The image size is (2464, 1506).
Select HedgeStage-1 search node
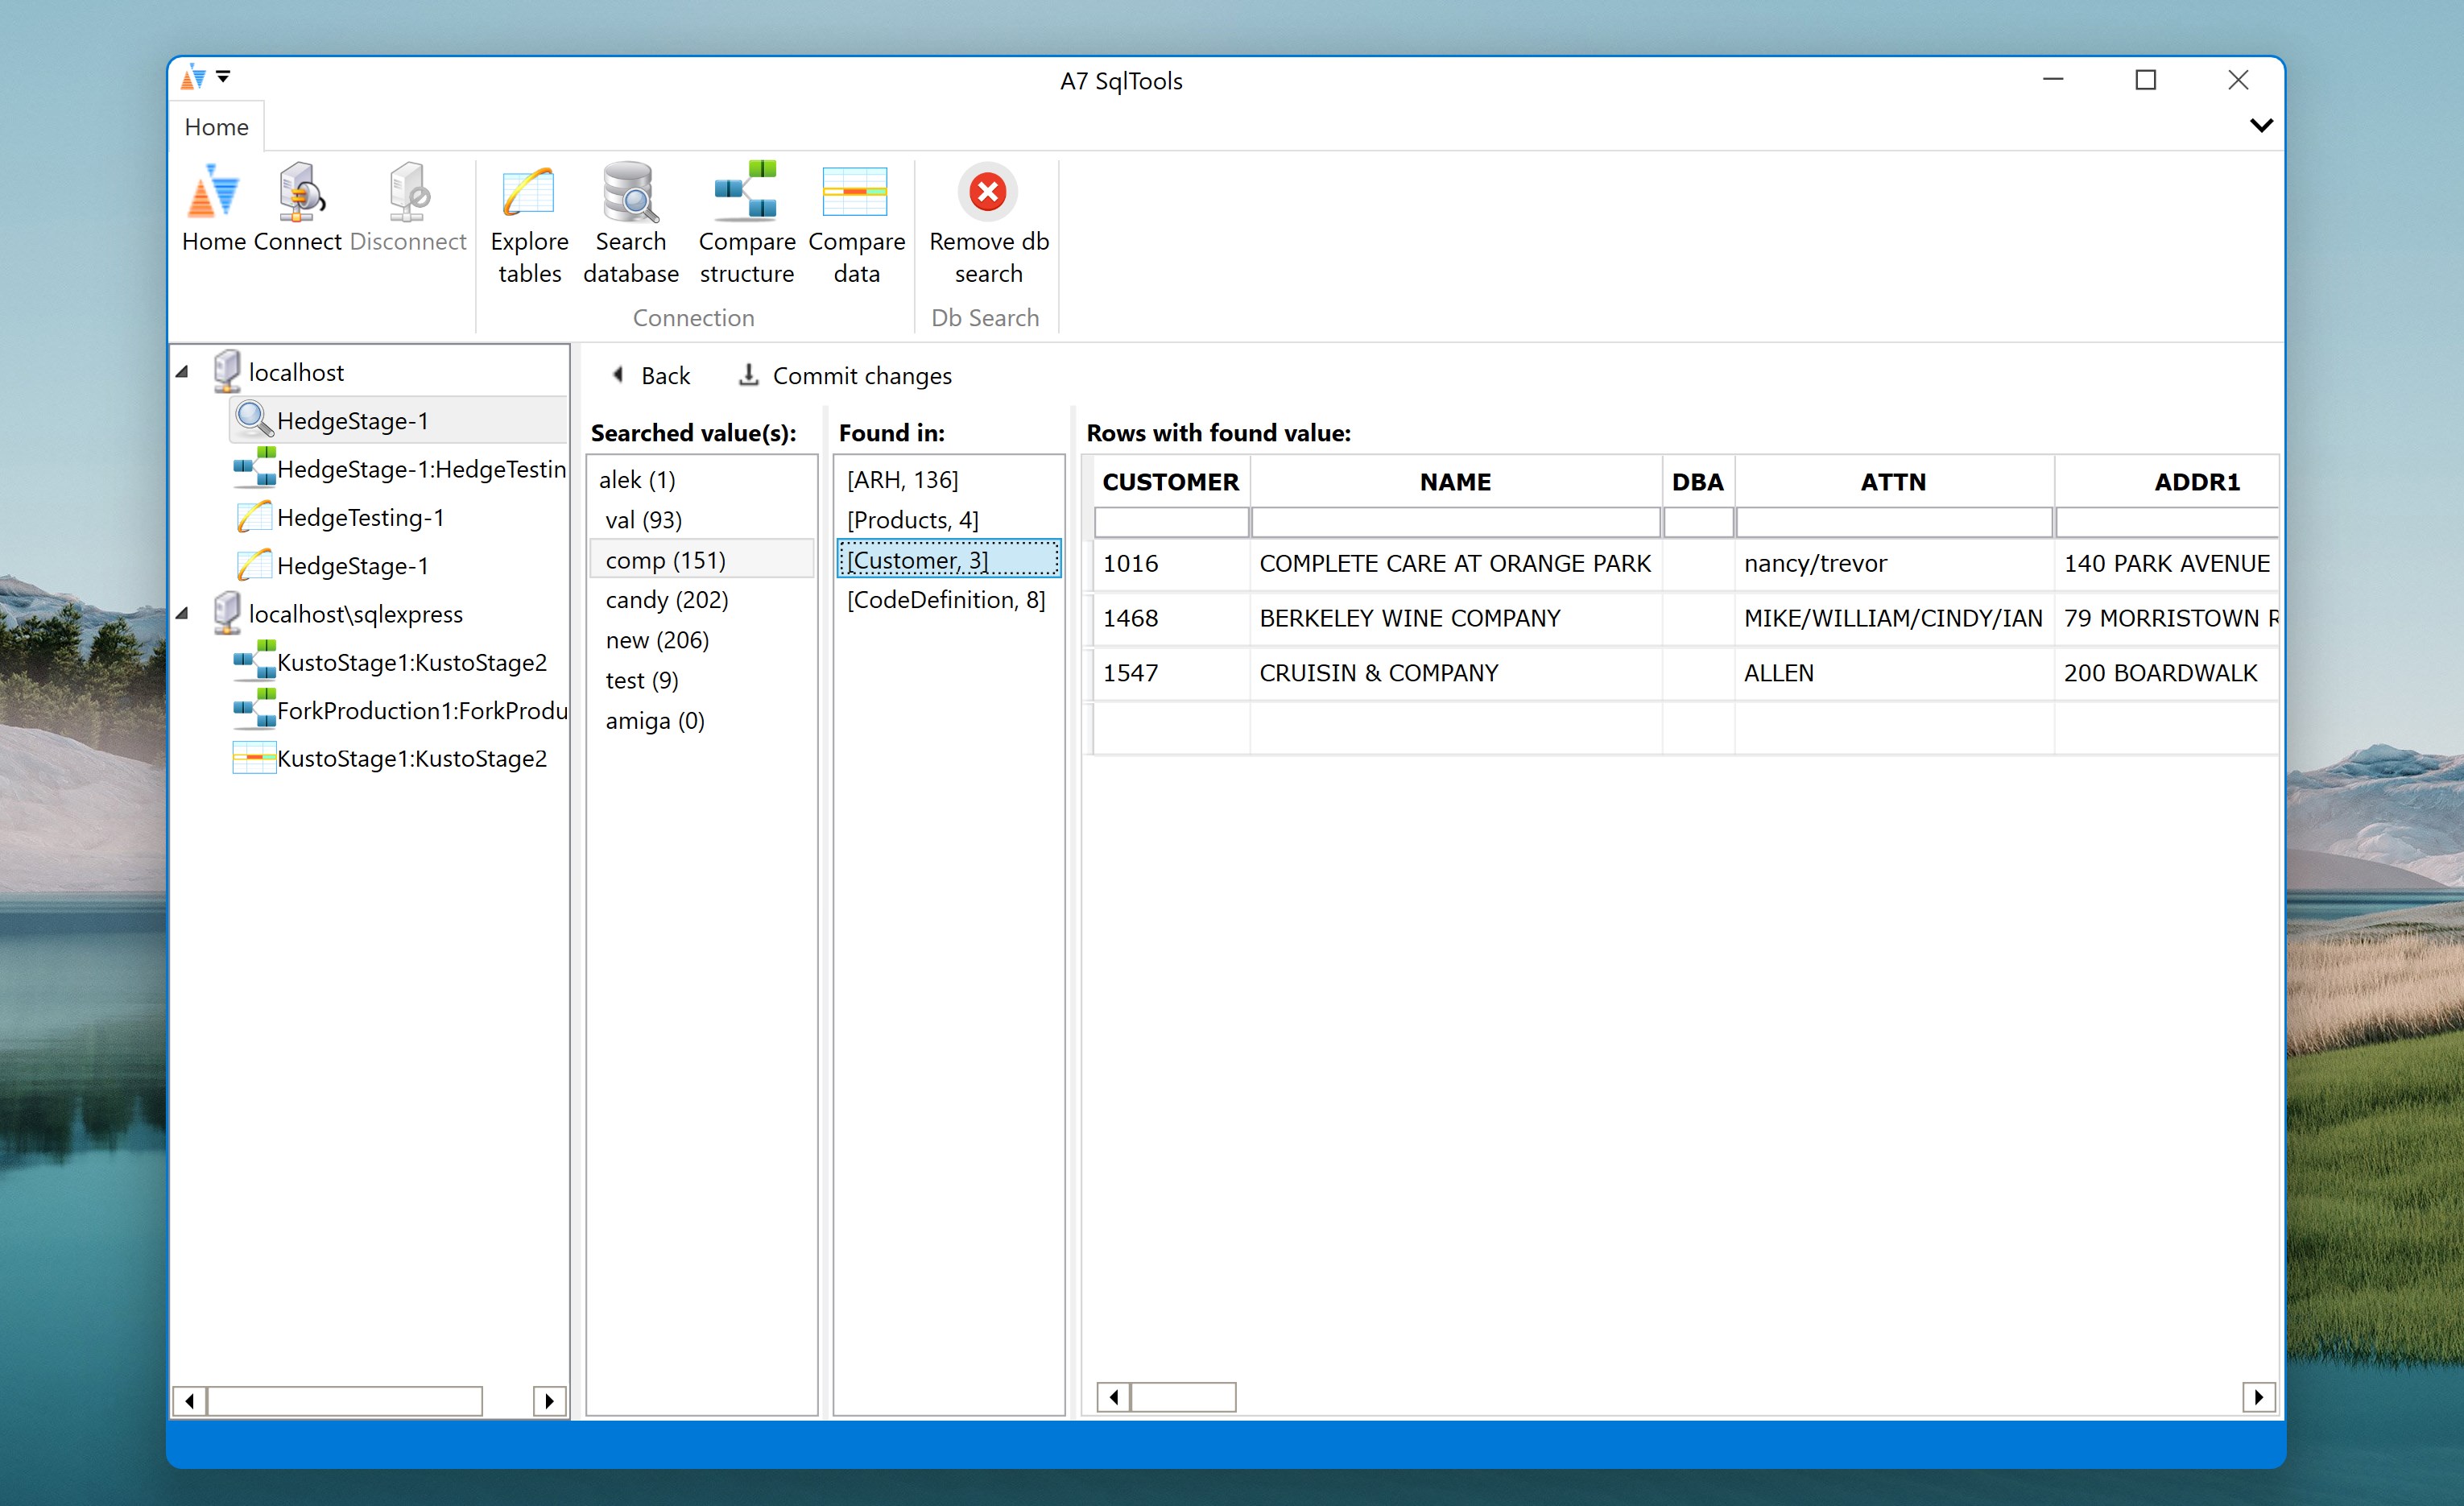point(352,421)
